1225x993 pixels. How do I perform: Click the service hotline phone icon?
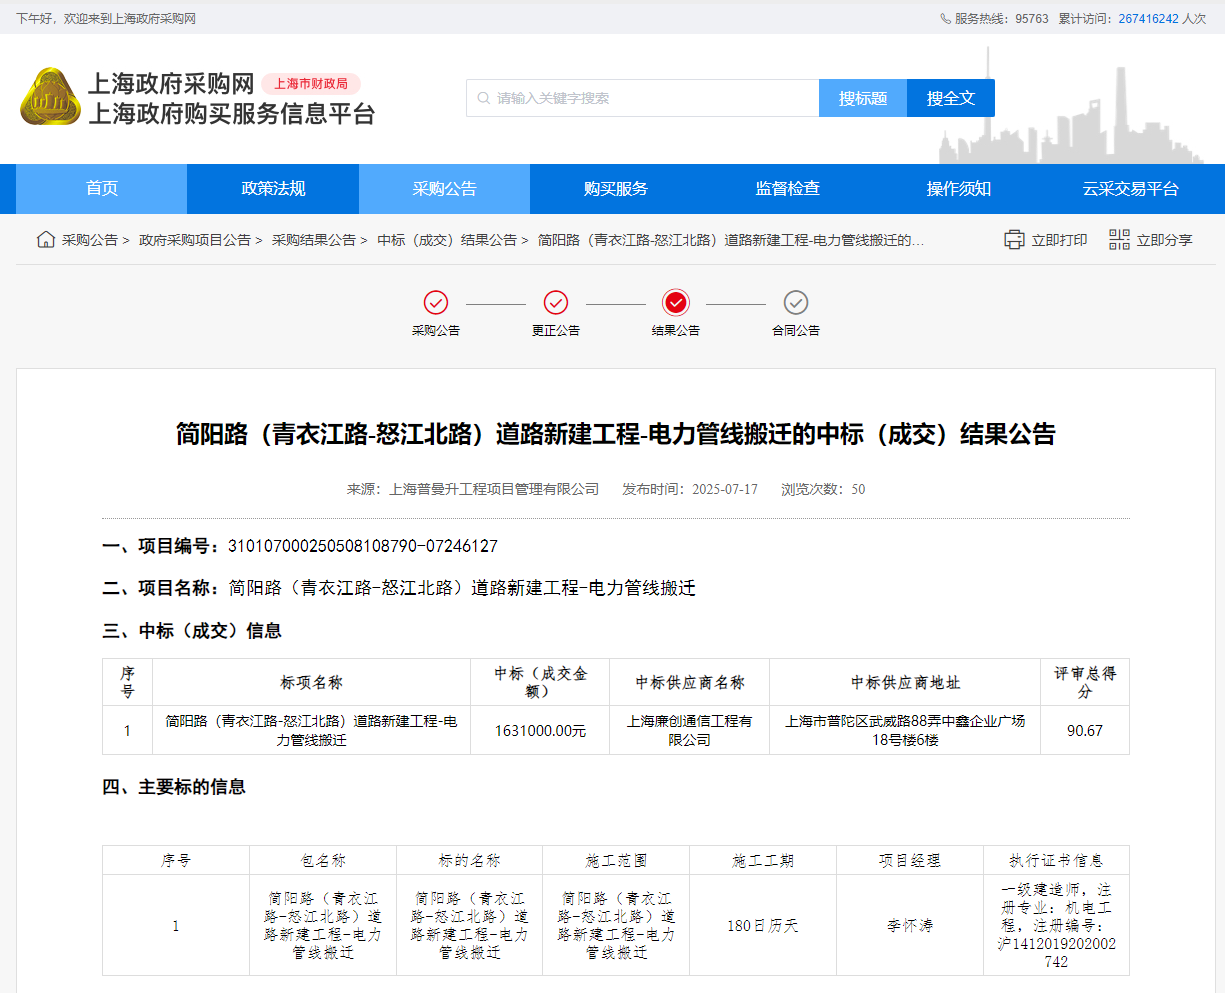pyautogui.click(x=945, y=19)
